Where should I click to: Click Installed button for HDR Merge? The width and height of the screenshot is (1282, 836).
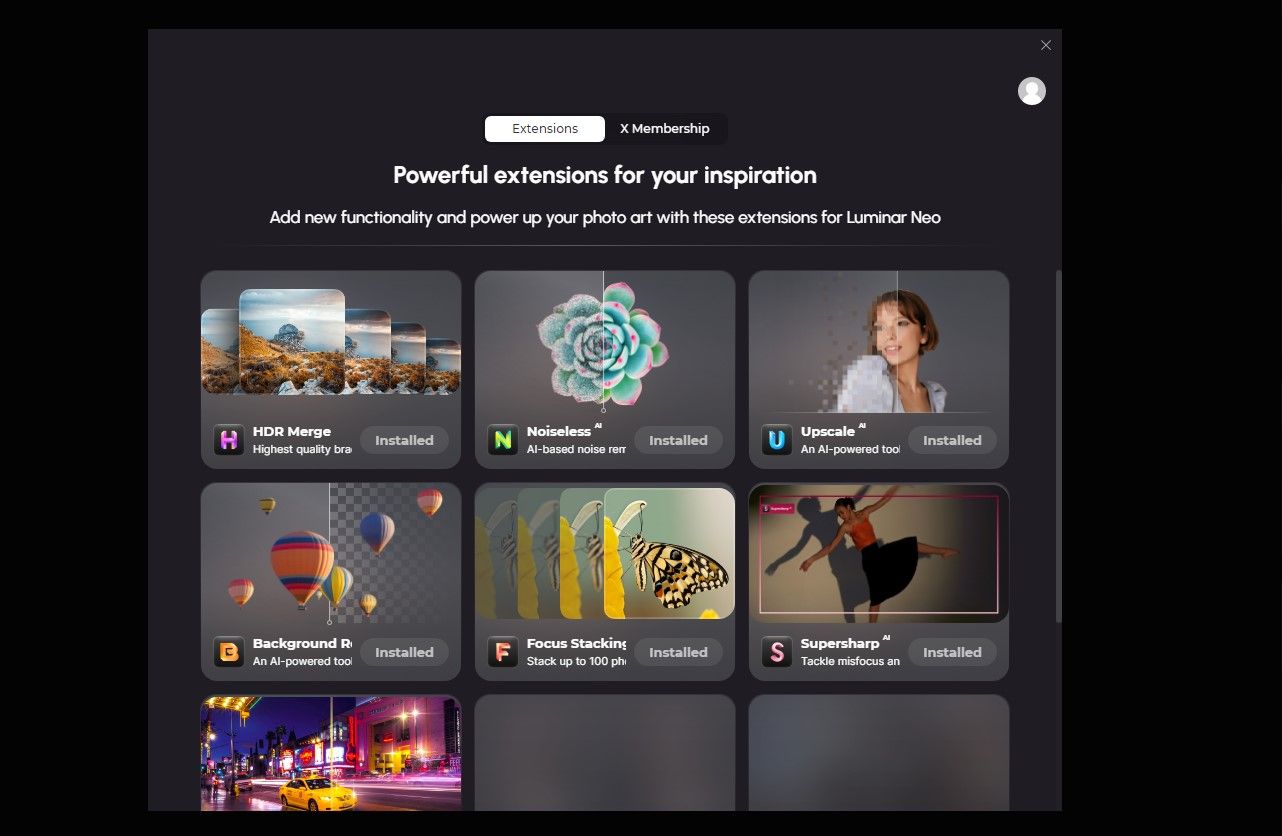(404, 440)
